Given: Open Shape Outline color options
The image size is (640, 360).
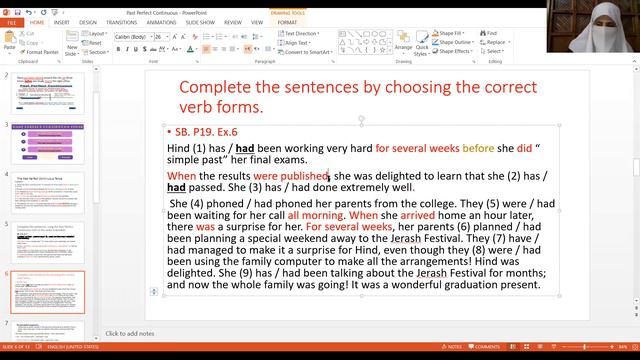Looking at the screenshot, I should coord(453,42).
